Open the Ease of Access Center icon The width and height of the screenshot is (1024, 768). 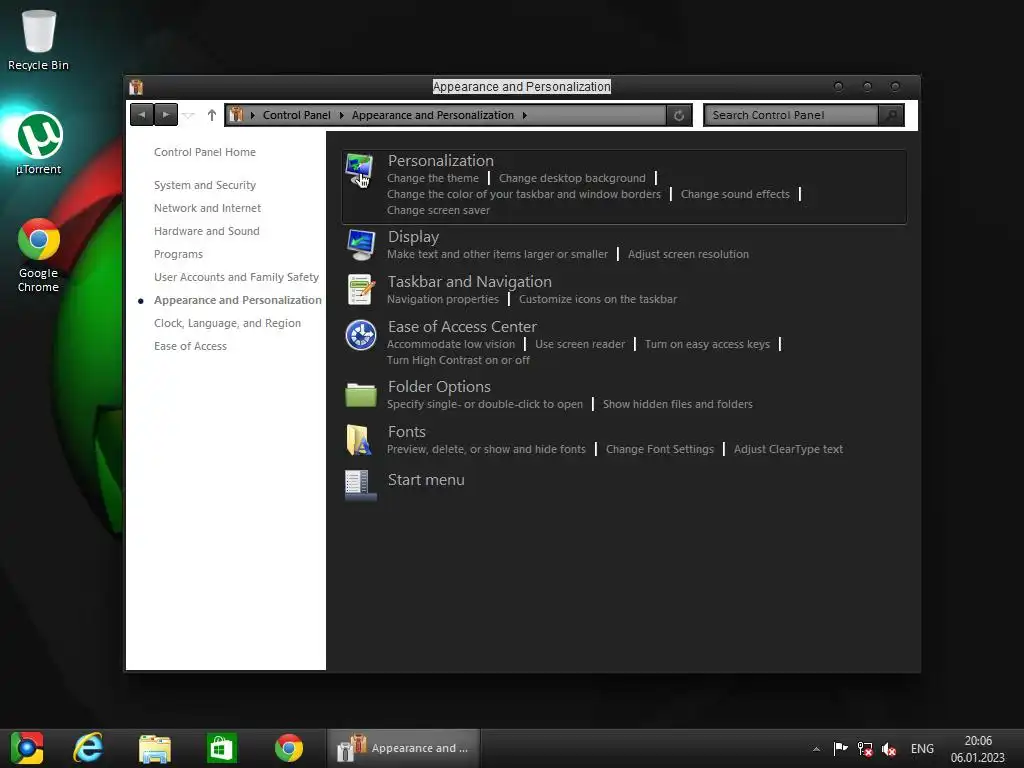tap(360, 335)
